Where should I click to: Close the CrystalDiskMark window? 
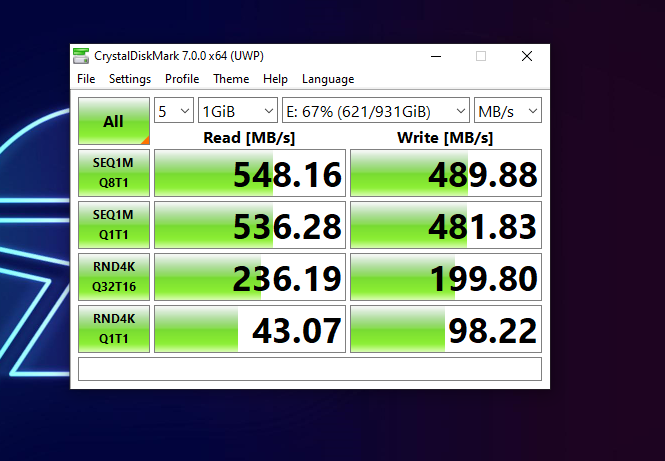pyautogui.click(x=527, y=56)
